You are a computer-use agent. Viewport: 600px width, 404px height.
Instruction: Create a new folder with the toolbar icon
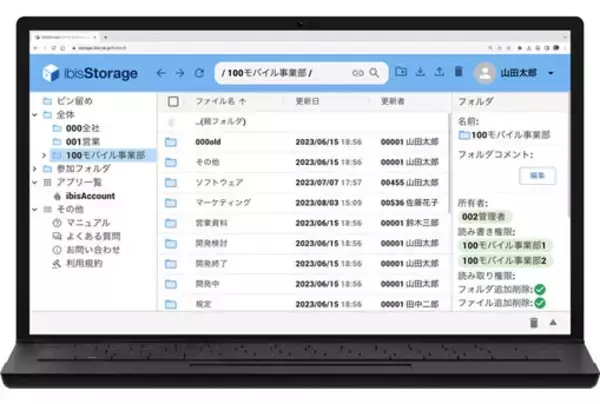point(401,72)
